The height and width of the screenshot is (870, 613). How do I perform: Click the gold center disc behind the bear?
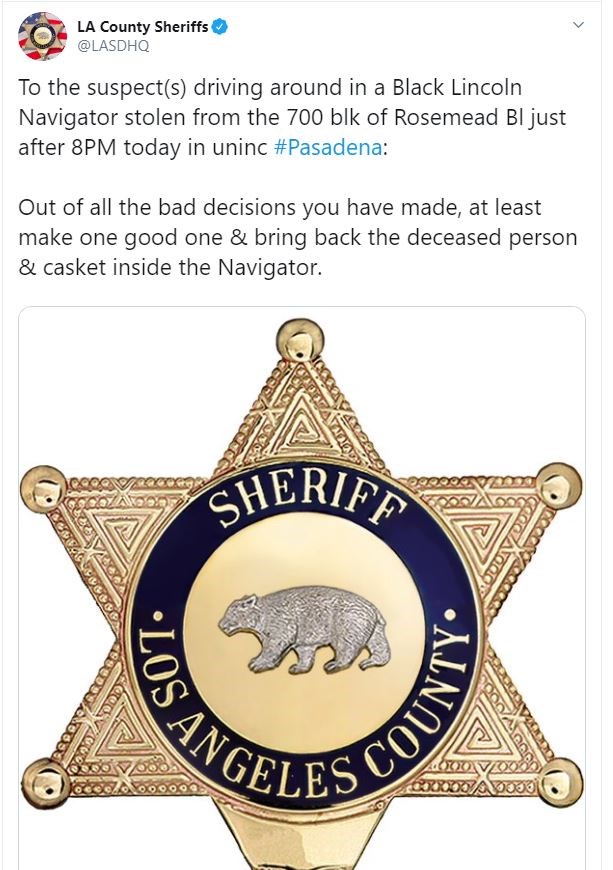[x=305, y=631]
